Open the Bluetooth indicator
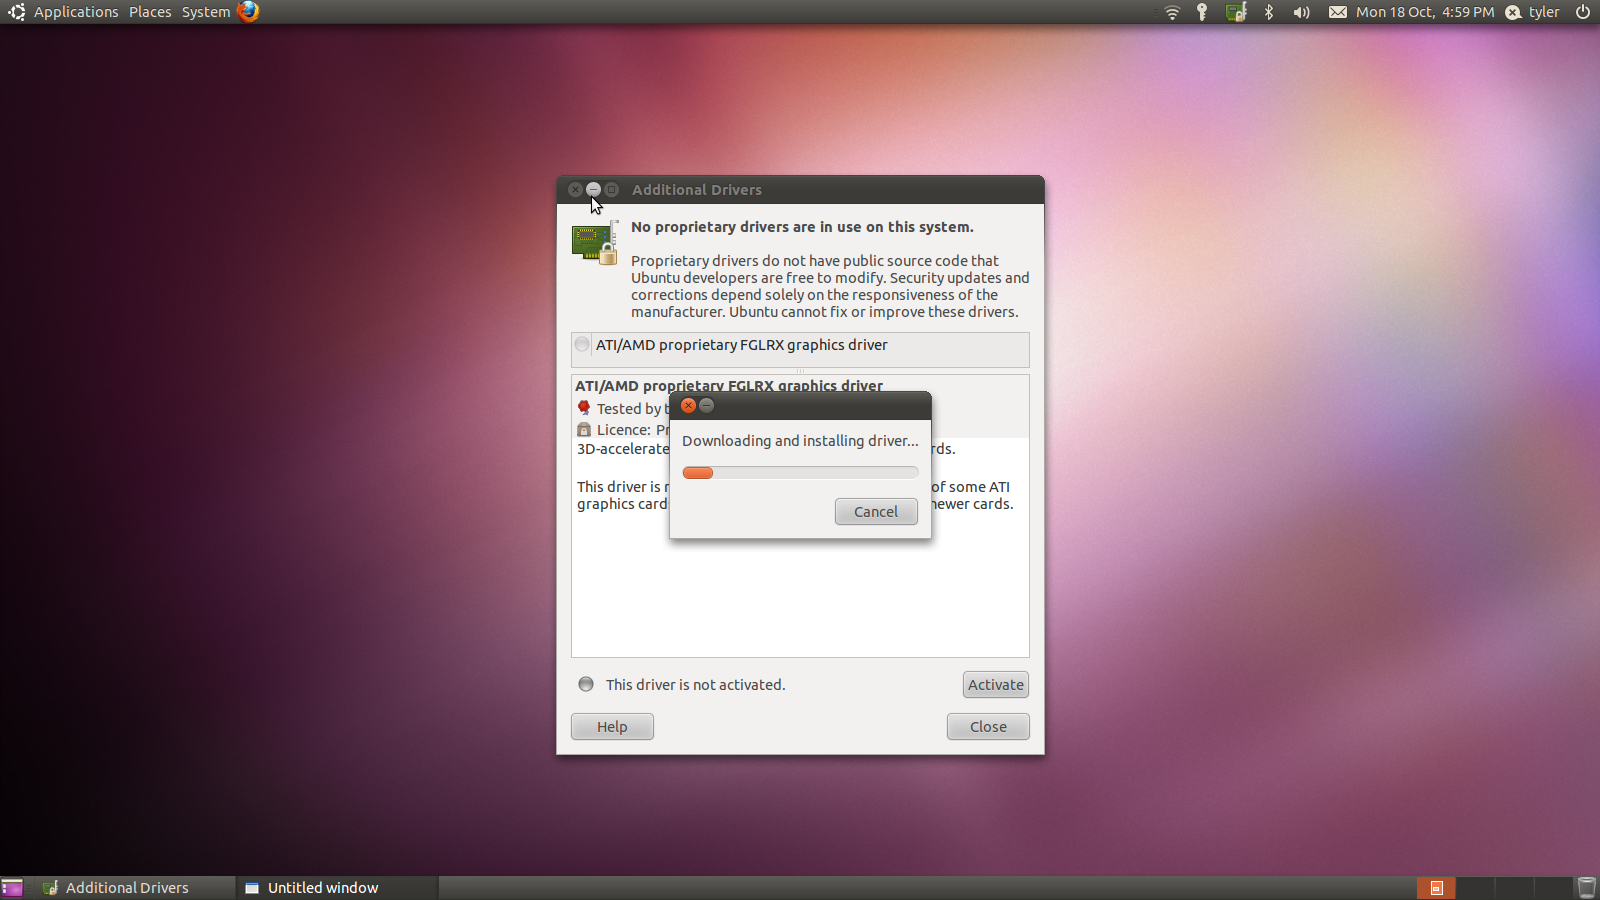 (1269, 12)
